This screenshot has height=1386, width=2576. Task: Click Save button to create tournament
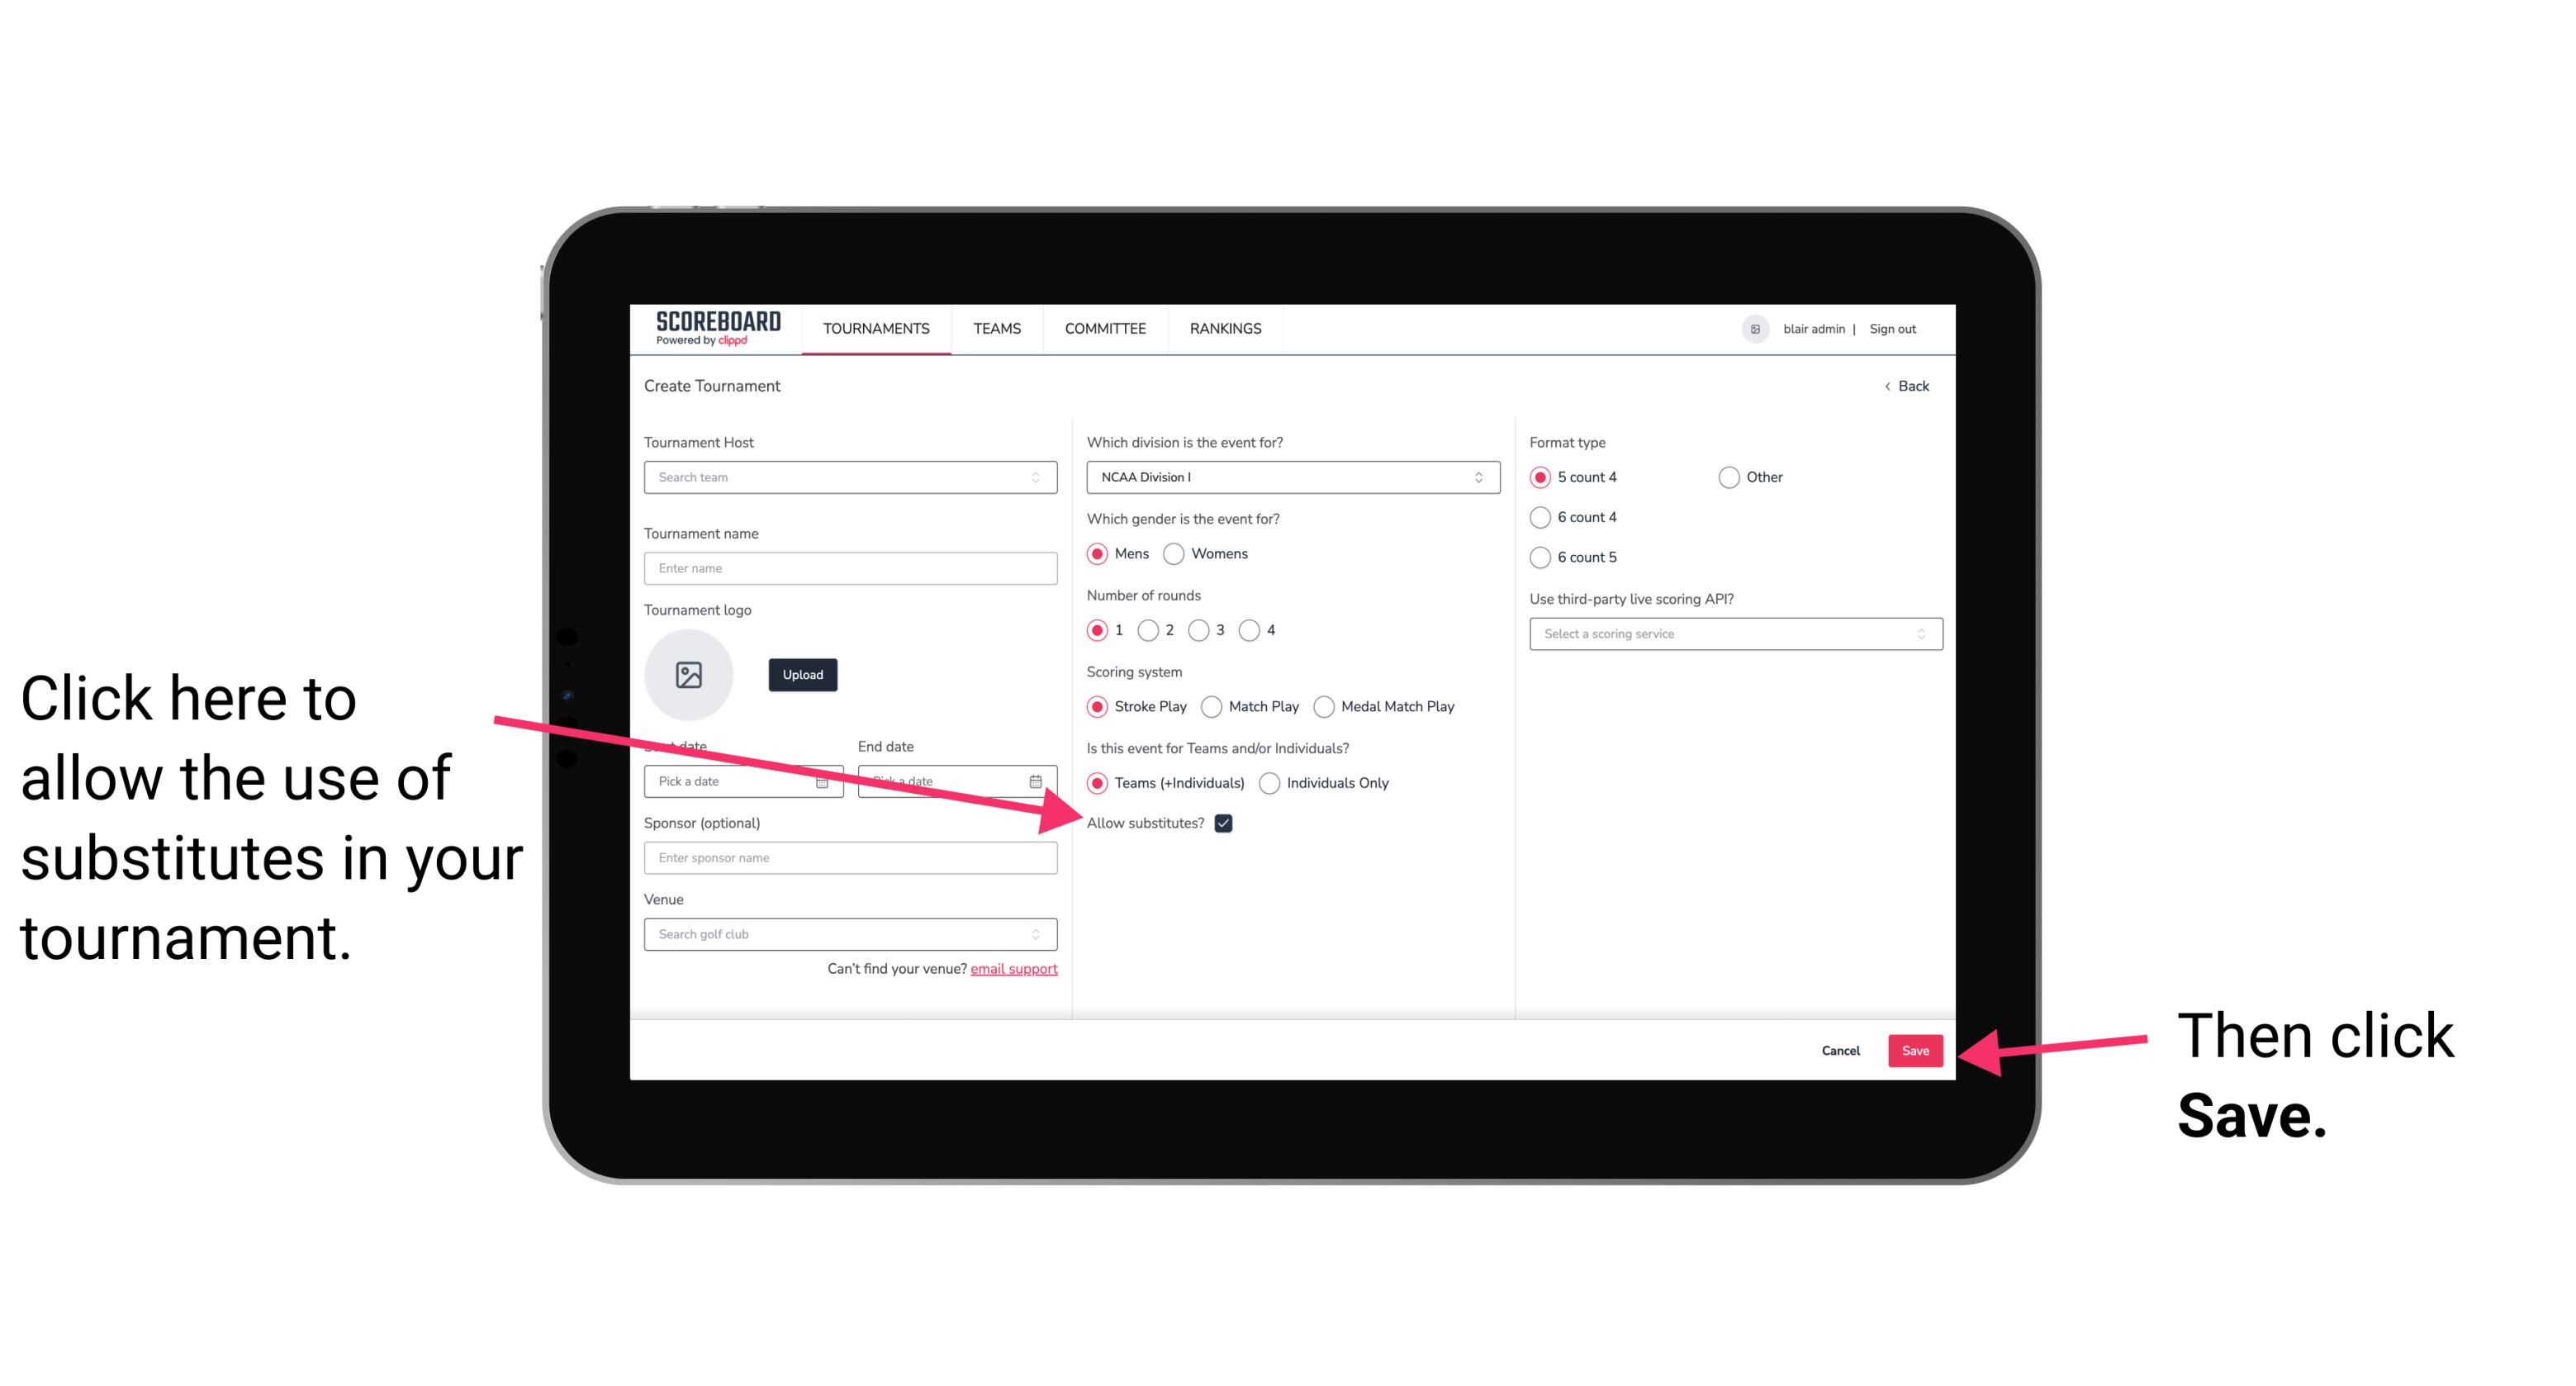(1914, 1048)
